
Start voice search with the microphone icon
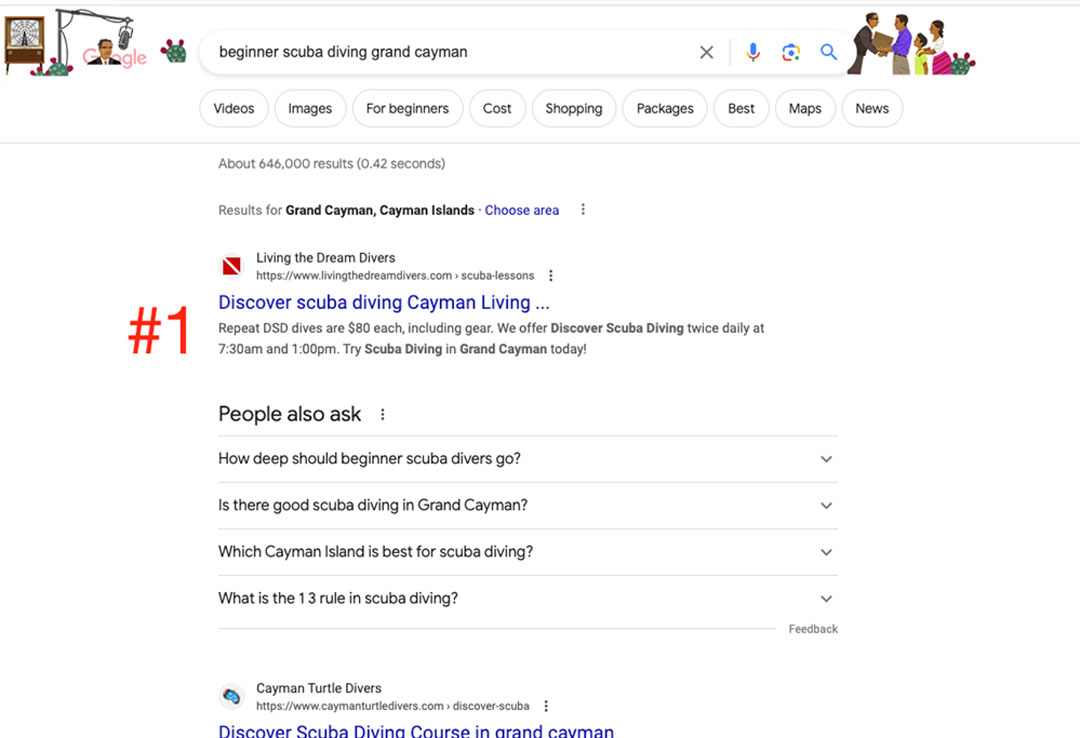753,52
